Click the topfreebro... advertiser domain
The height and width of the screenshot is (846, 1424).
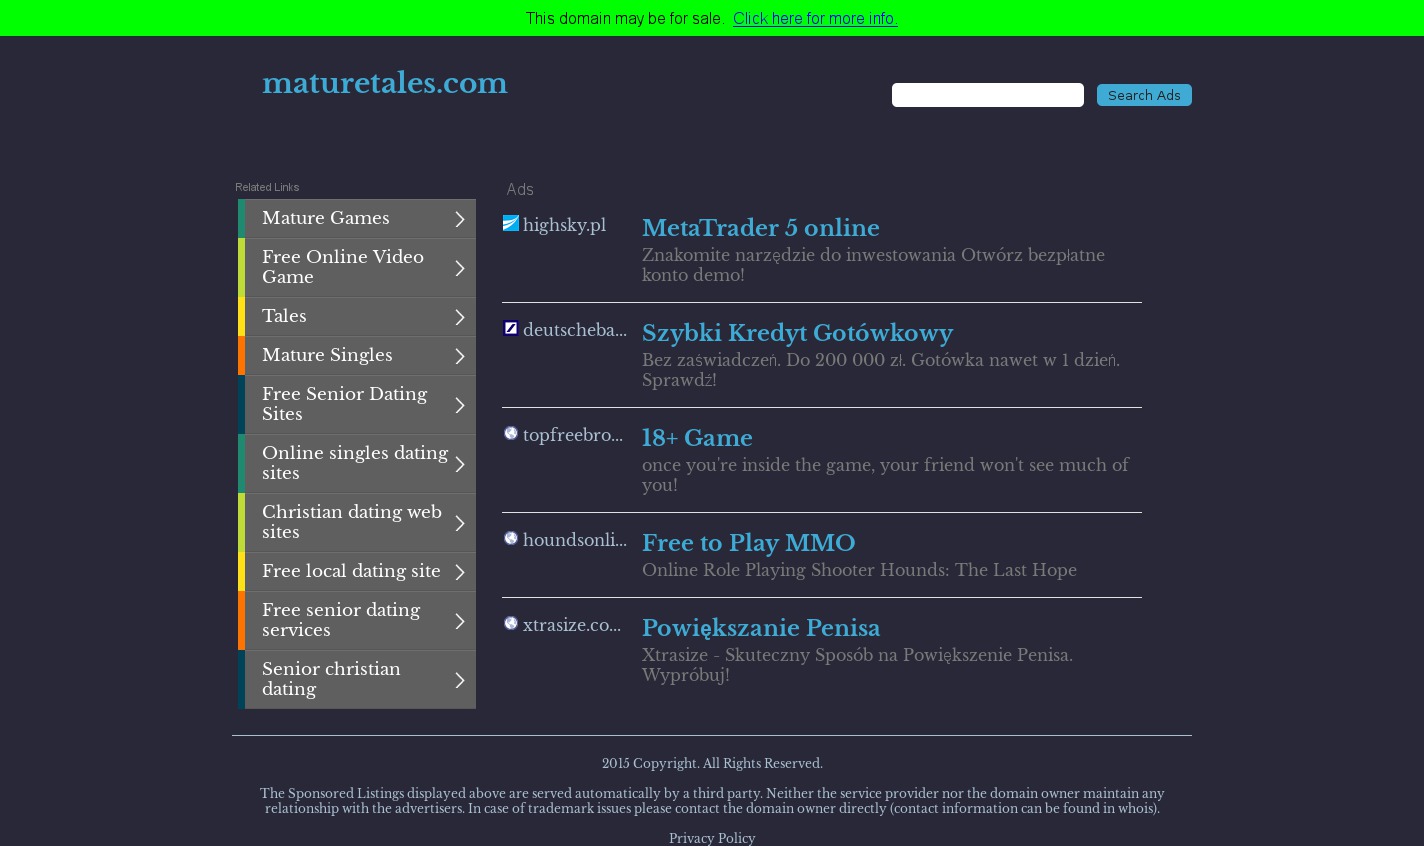click(573, 435)
